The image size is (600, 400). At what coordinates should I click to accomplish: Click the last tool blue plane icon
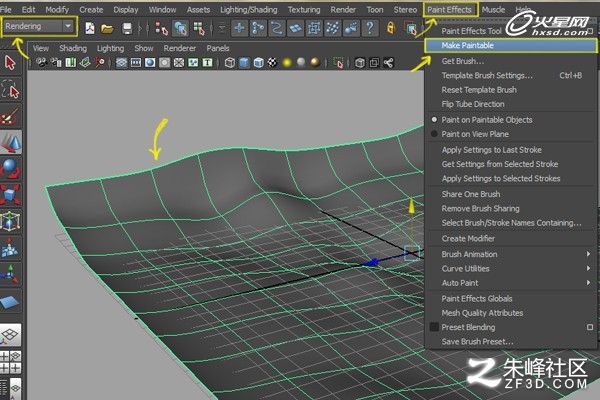(x=10, y=302)
